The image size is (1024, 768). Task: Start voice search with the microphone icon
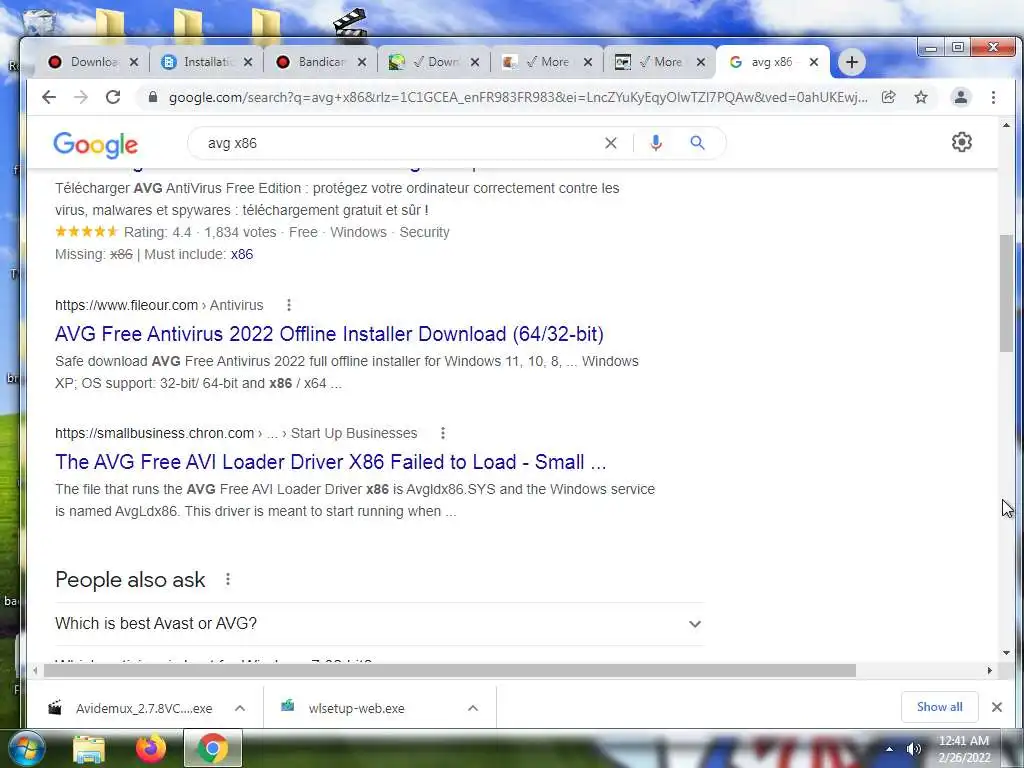(x=656, y=143)
